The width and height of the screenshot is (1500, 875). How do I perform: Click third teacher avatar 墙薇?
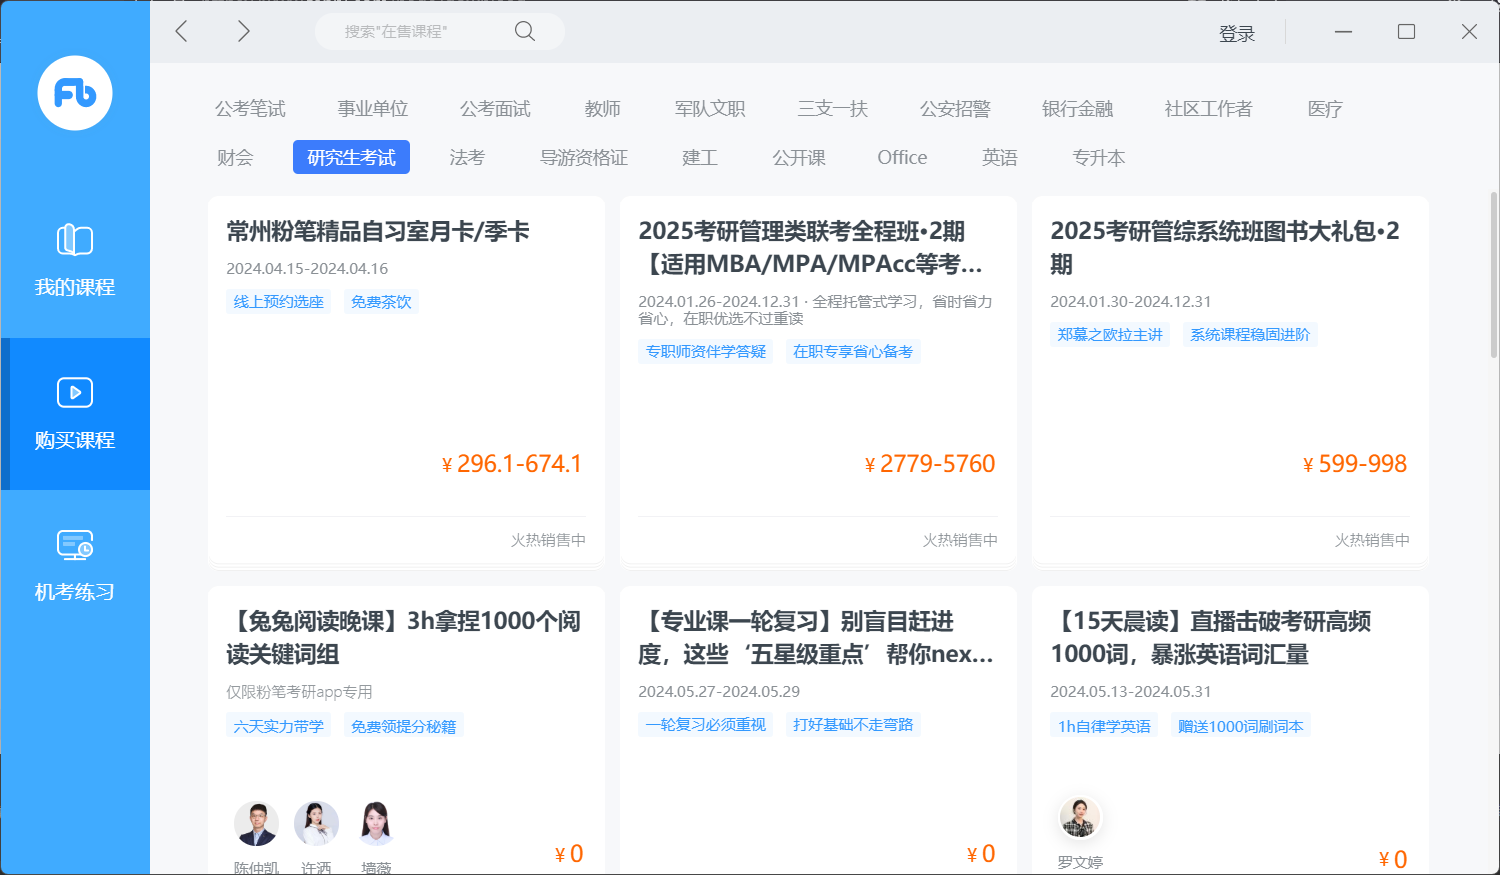(x=376, y=824)
